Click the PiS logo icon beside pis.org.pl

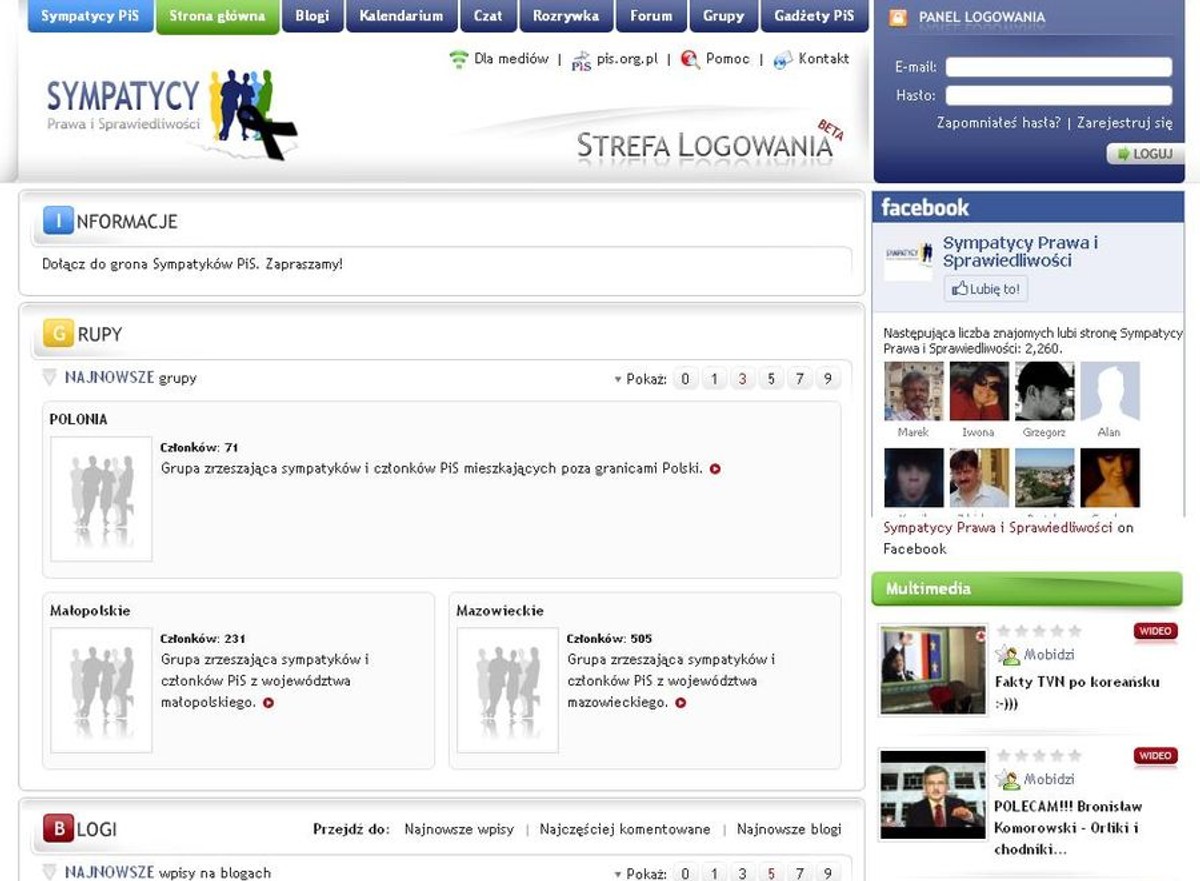pos(581,60)
